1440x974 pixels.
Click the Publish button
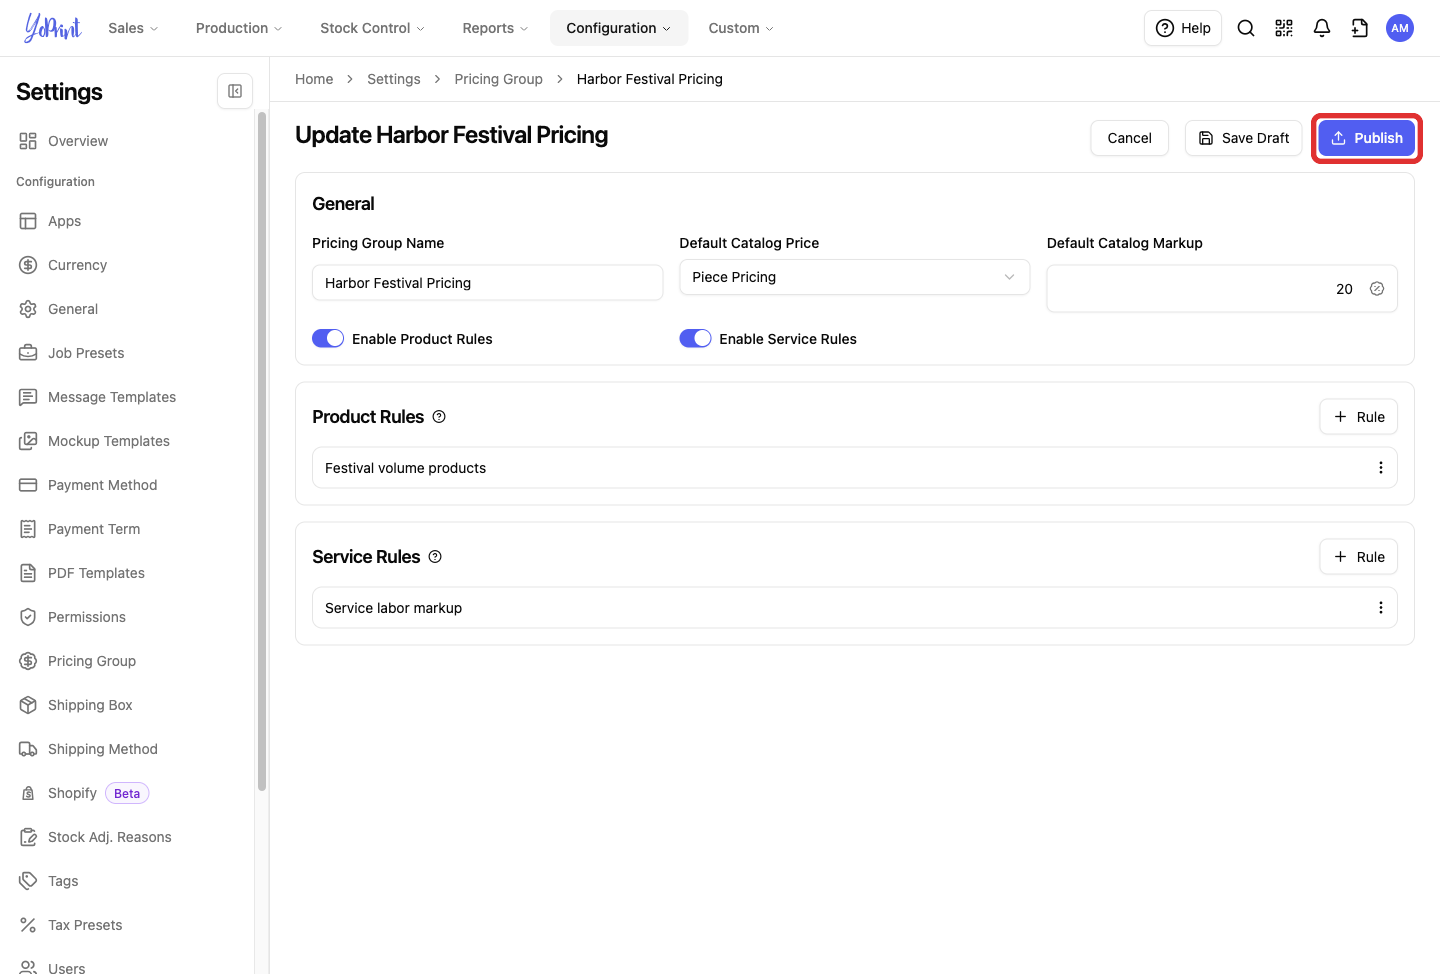1367,138
